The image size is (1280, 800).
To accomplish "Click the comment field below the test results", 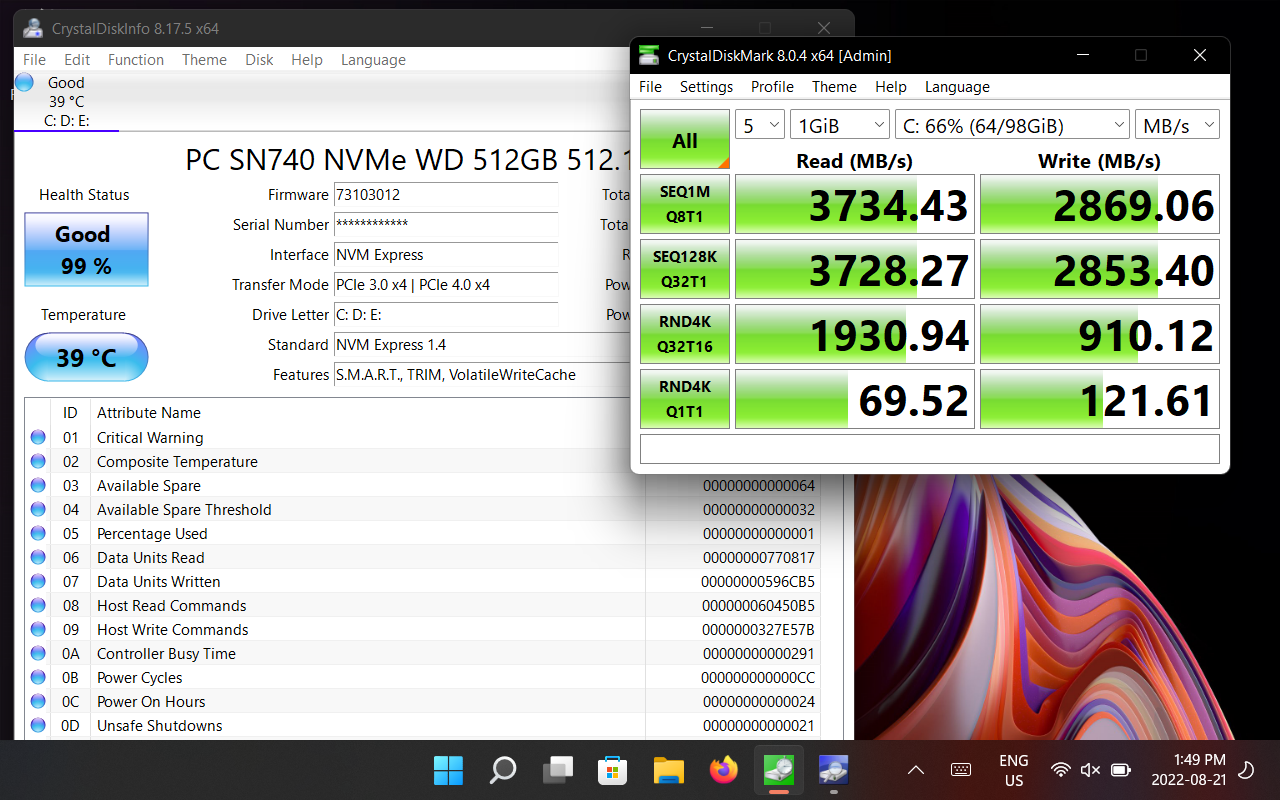I will point(928,448).
